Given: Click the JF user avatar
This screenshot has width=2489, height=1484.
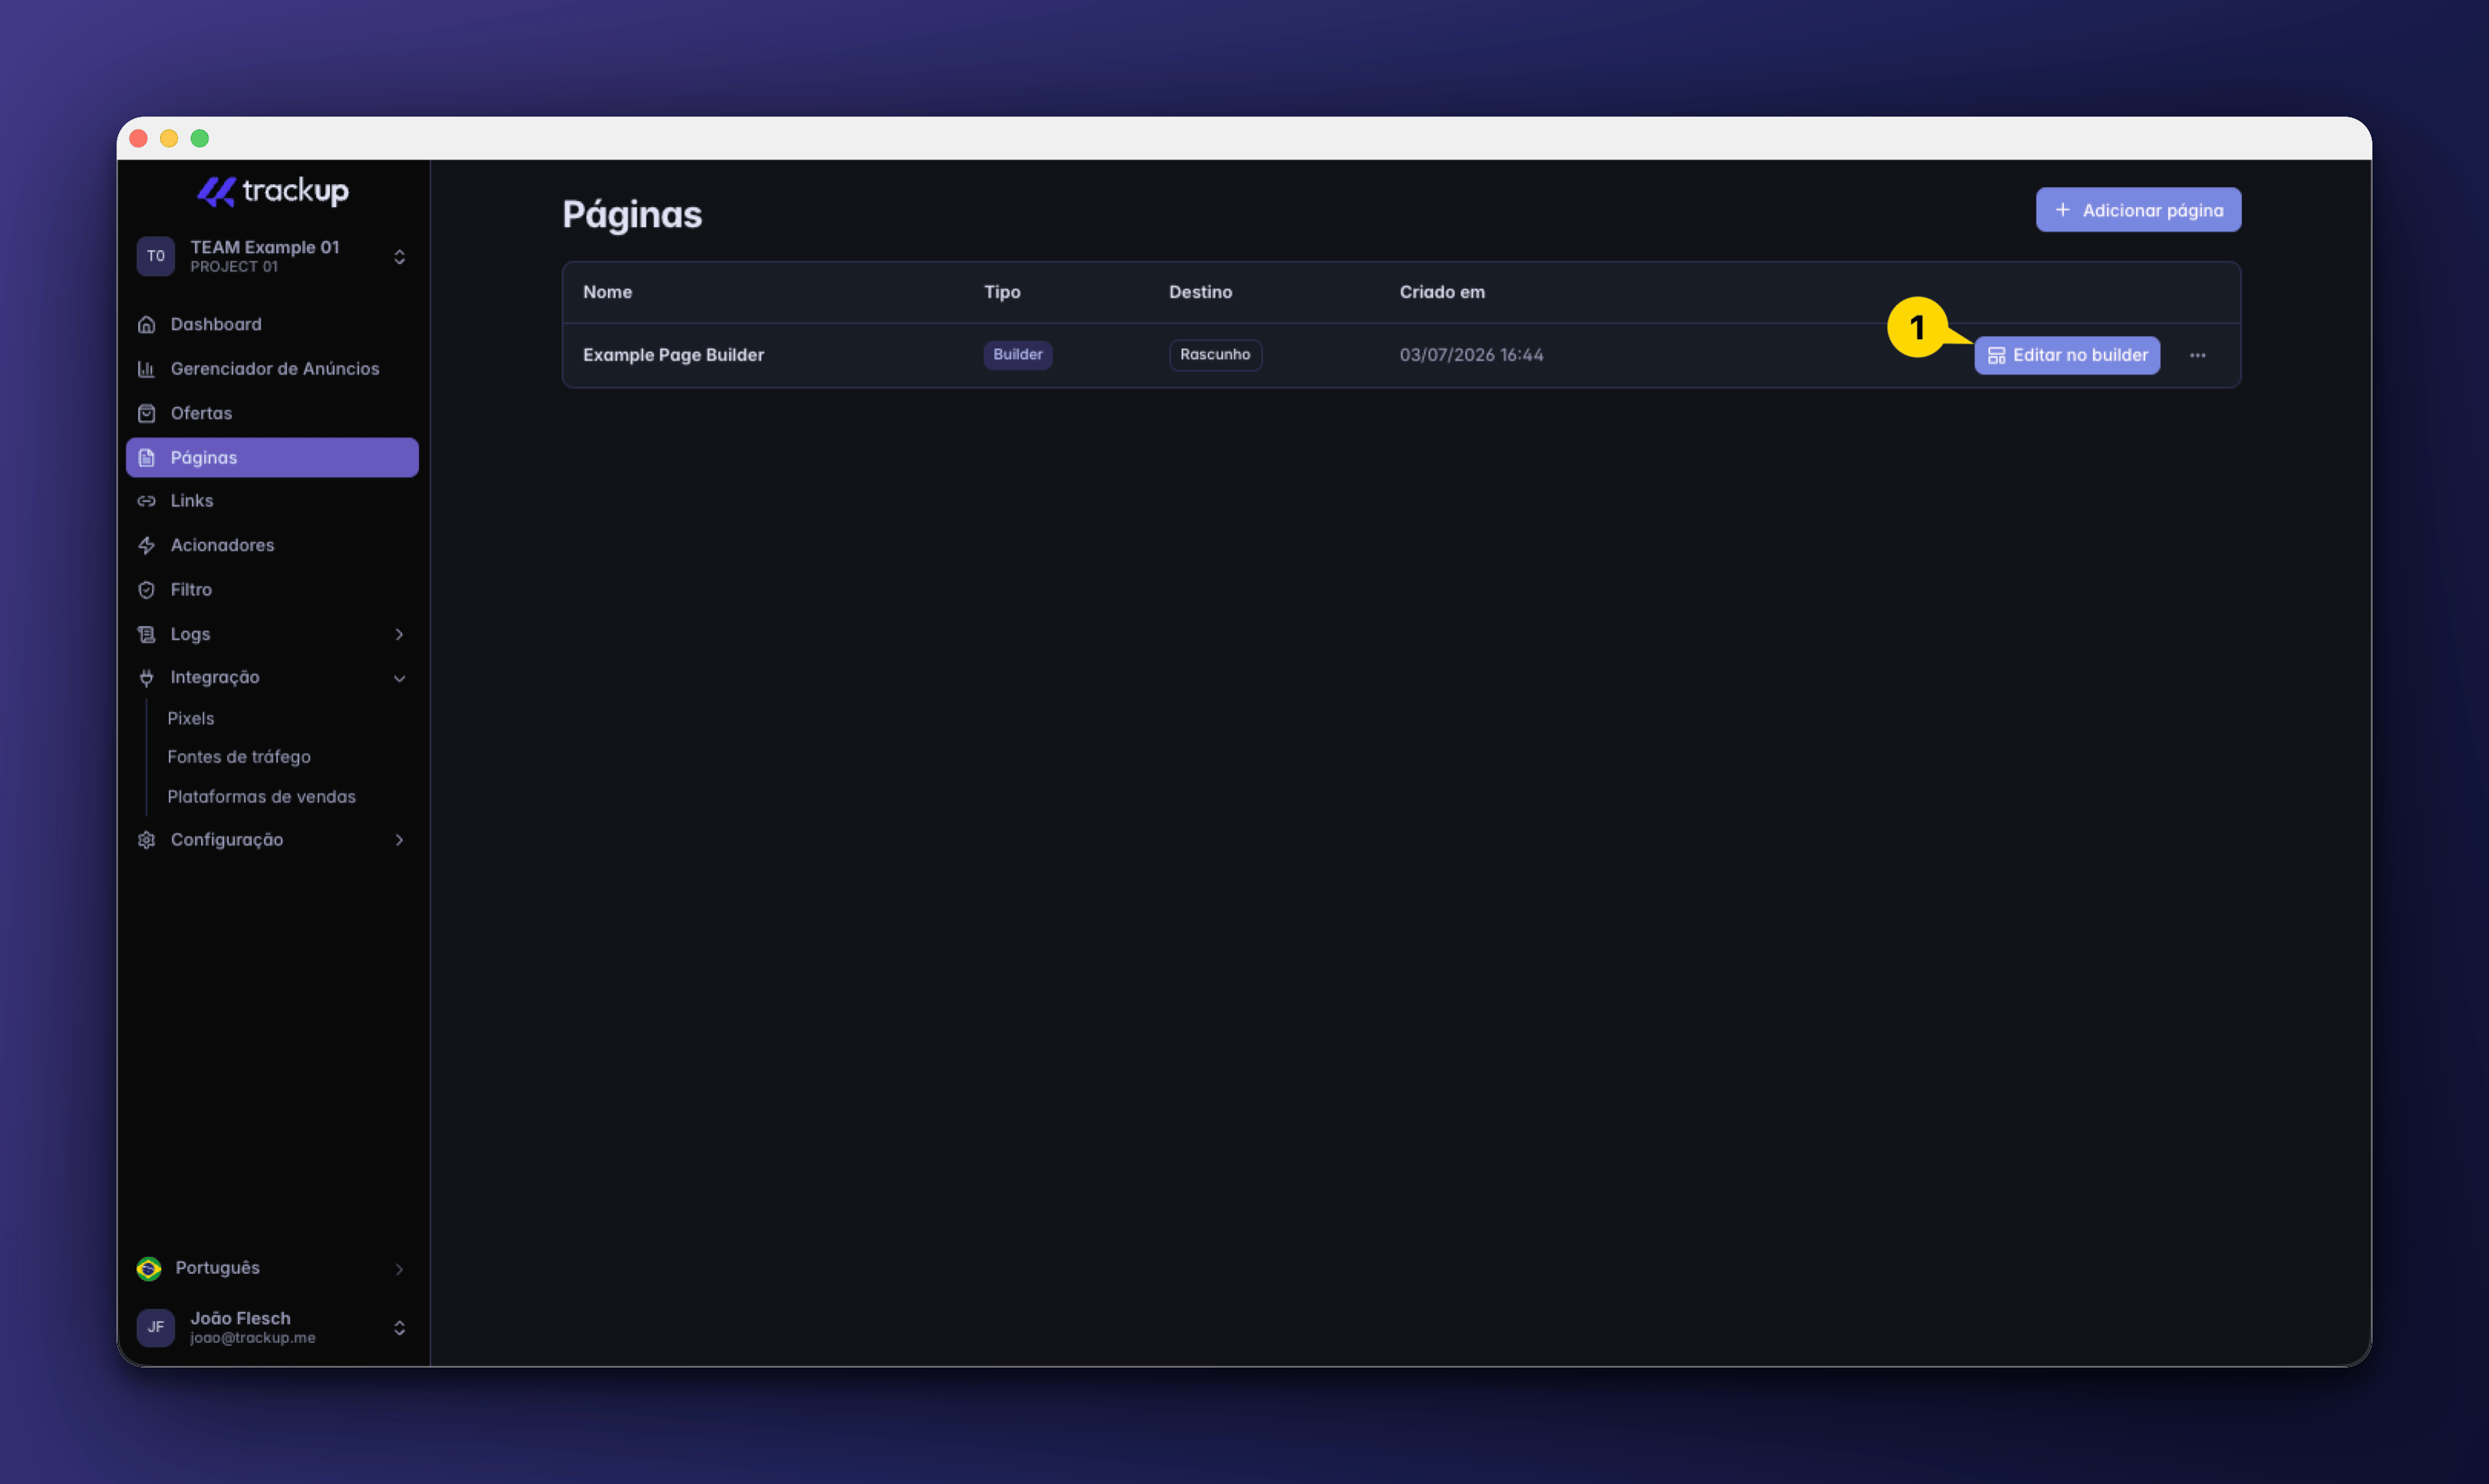Looking at the screenshot, I should coord(156,1327).
